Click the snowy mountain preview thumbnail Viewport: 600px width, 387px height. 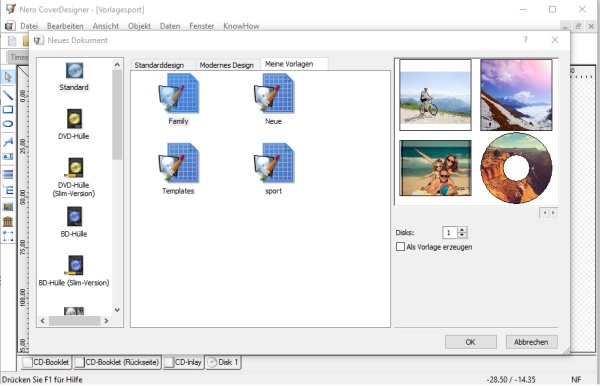click(516, 95)
